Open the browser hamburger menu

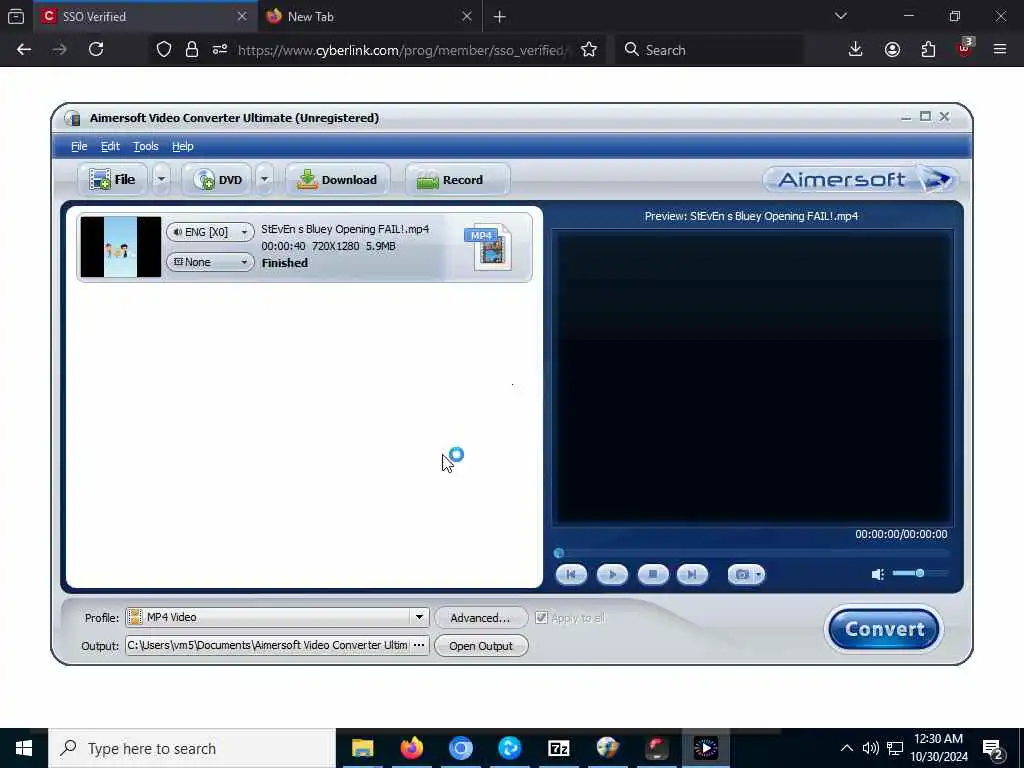(x=1000, y=50)
